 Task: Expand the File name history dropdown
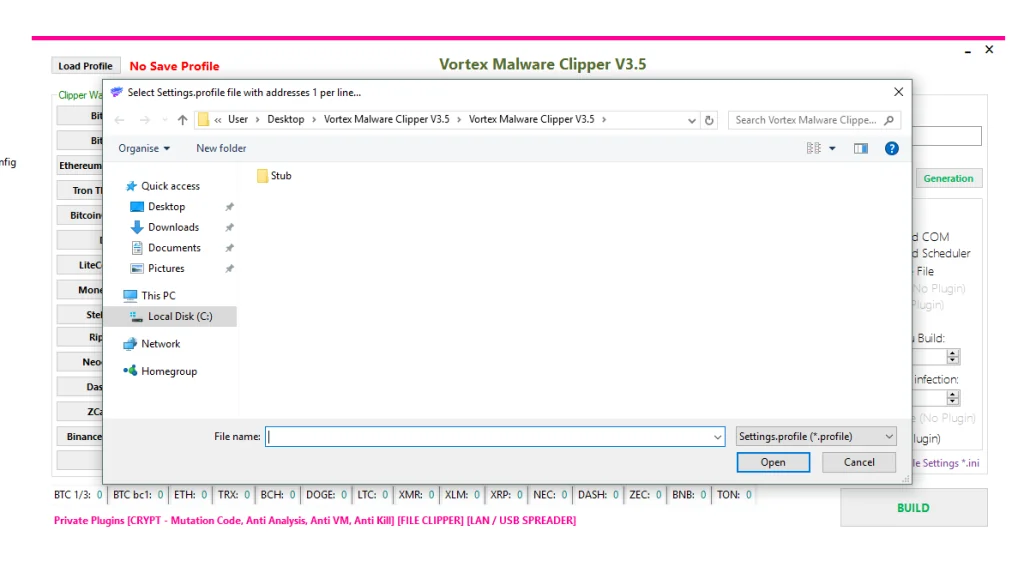click(718, 437)
